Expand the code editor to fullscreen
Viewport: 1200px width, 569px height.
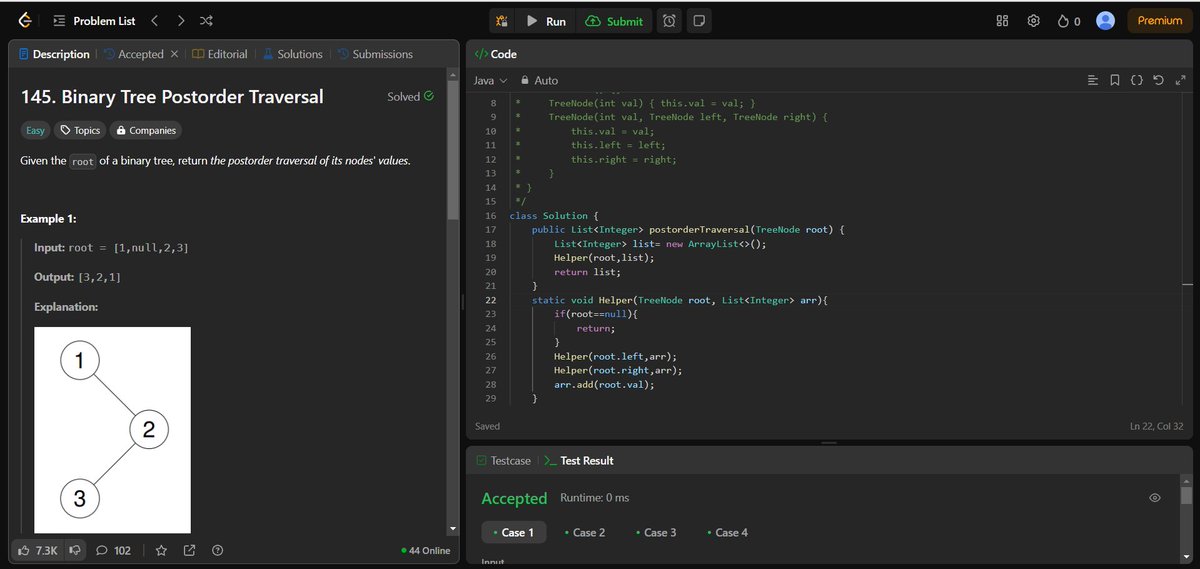[1180, 80]
